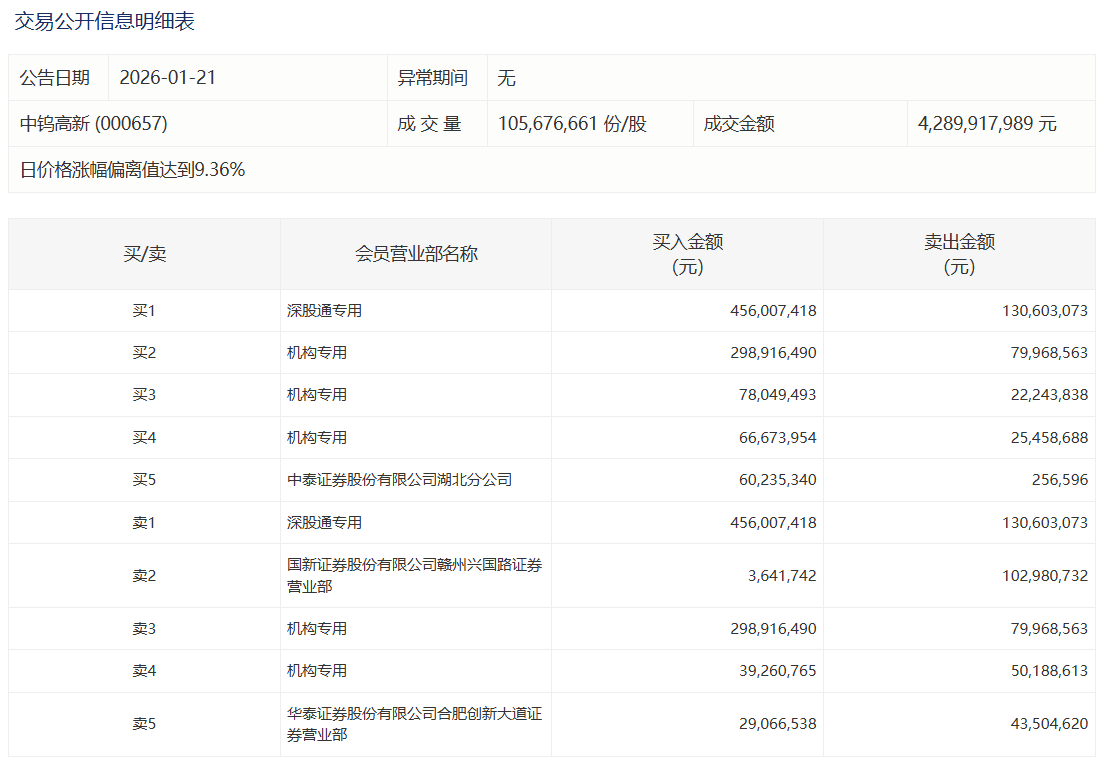Open 中泰证券股份有限公司湖北分公司 entry
This screenshot has width=1106, height=765.
[x=399, y=480]
